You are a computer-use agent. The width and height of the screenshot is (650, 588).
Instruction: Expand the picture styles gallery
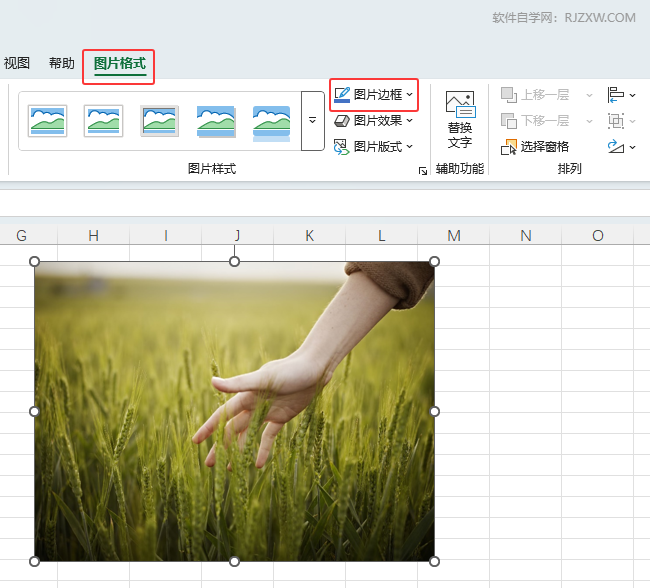click(x=313, y=121)
